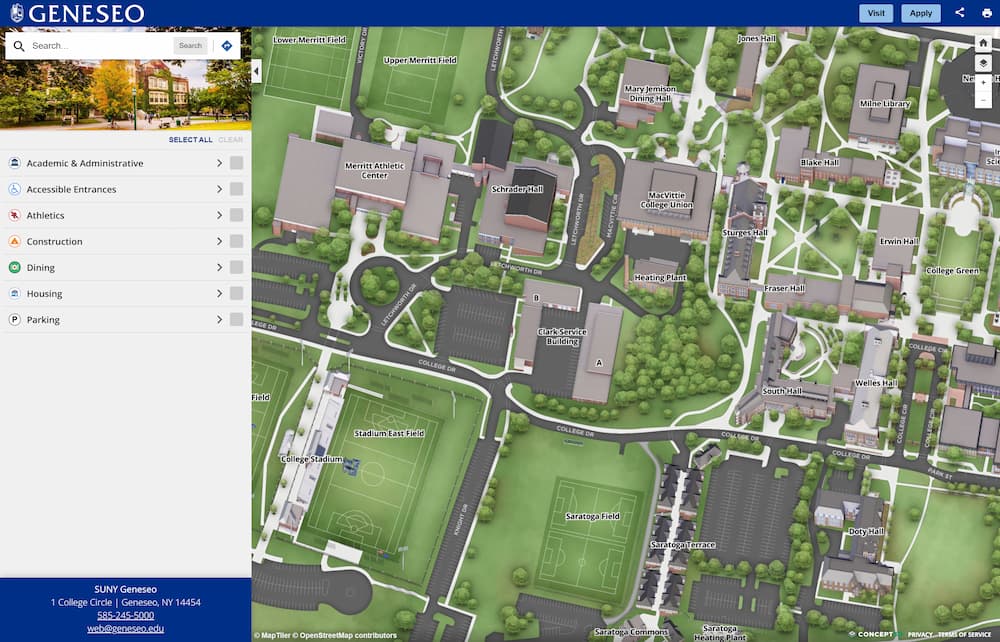Zoom in with the plus icon
Viewport: 1000px width, 642px height.
click(x=984, y=83)
